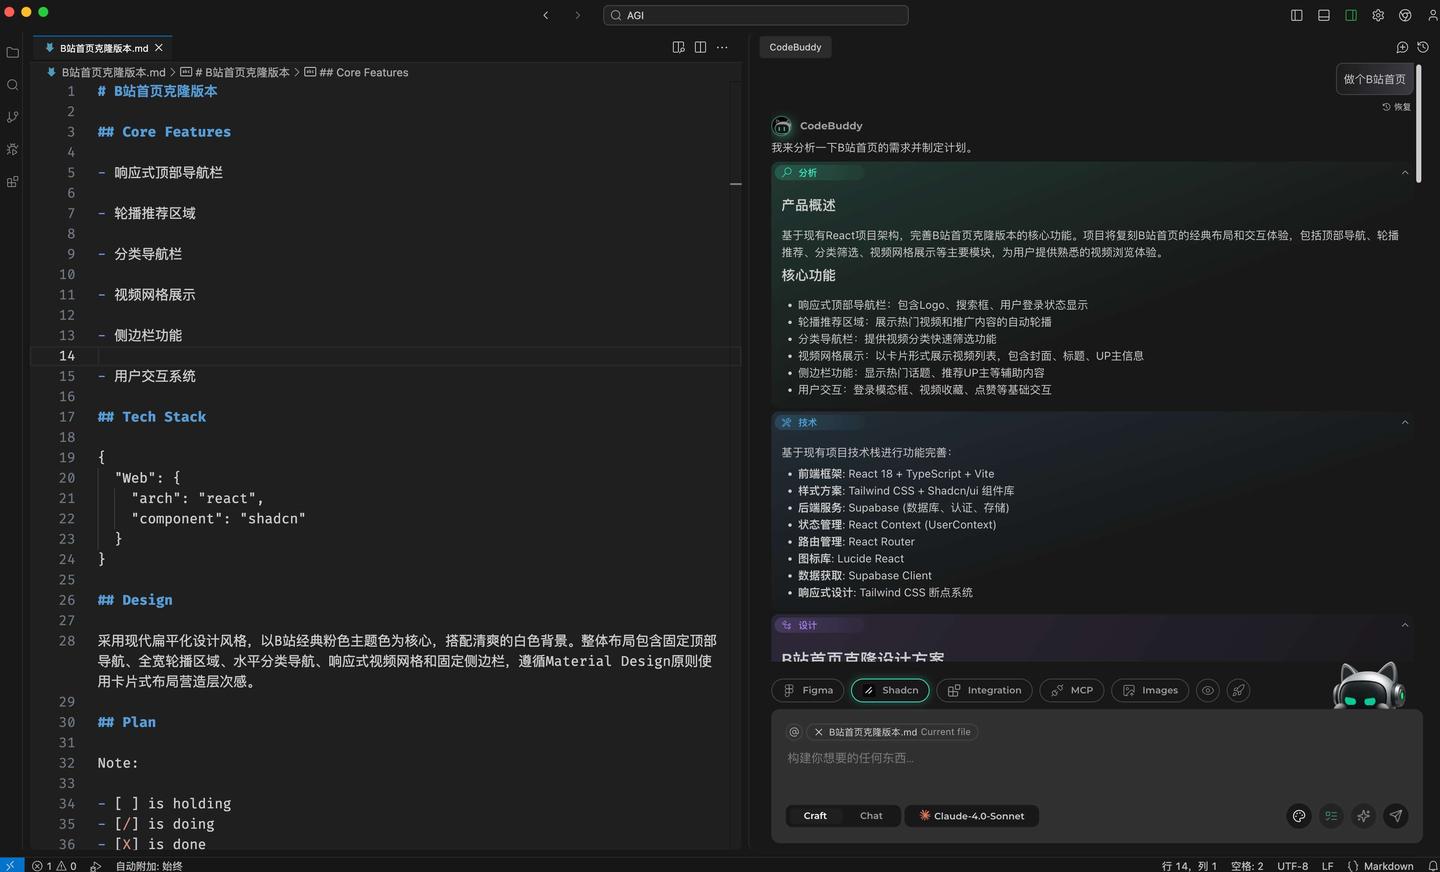The image size is (1440, 872).
Task: Open the Explorer folder icon in activity bar
Action: tap(12, 52)
